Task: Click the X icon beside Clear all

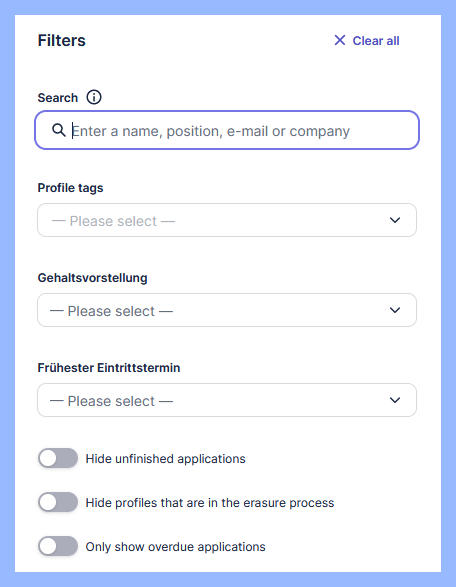Action: 340,40
